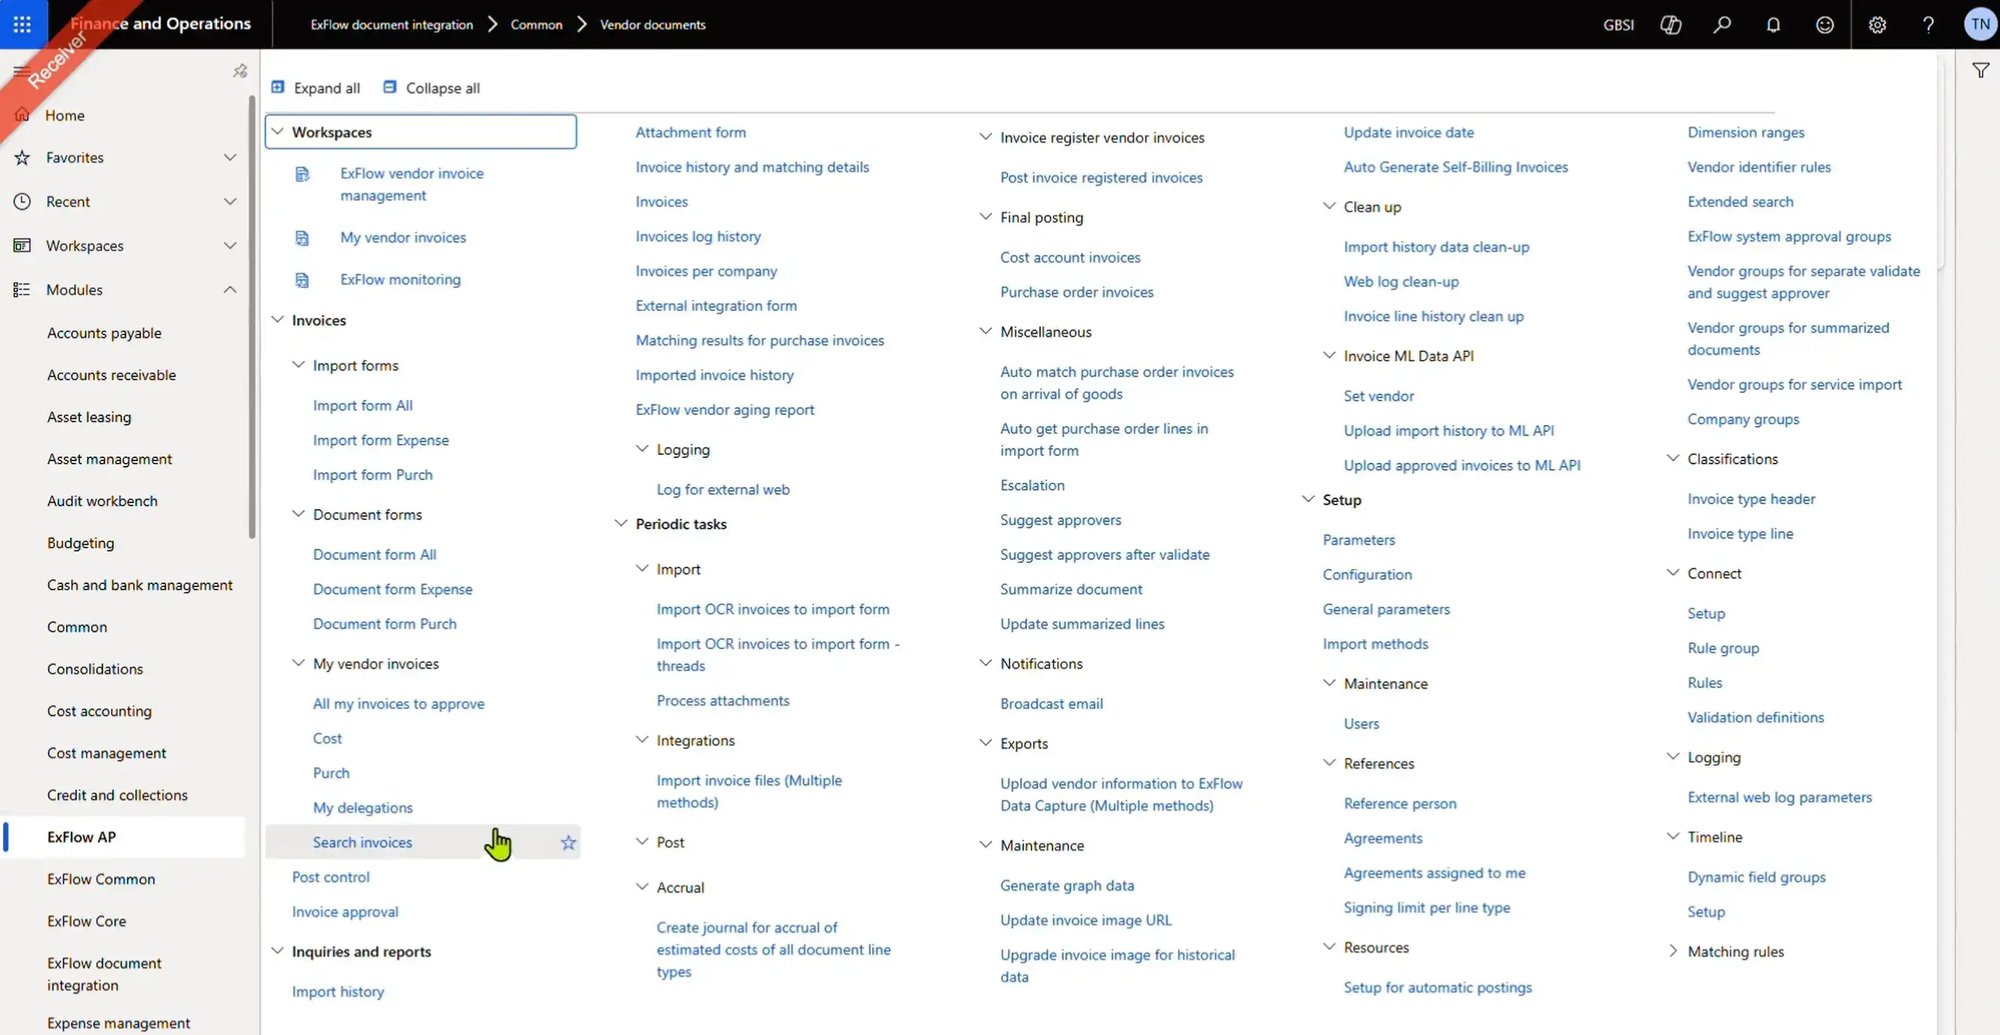The width and height of the screenshot is (2000, 1035).
Task: Open the TN user account avatar
Action: point(1980,24)
